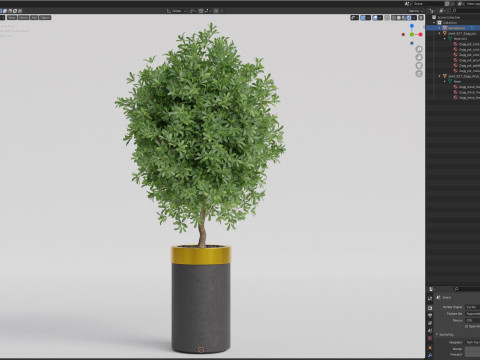Click the zoom view magnifier button
This screenshot has width=480, height=360.
click(x=419, y=49)
